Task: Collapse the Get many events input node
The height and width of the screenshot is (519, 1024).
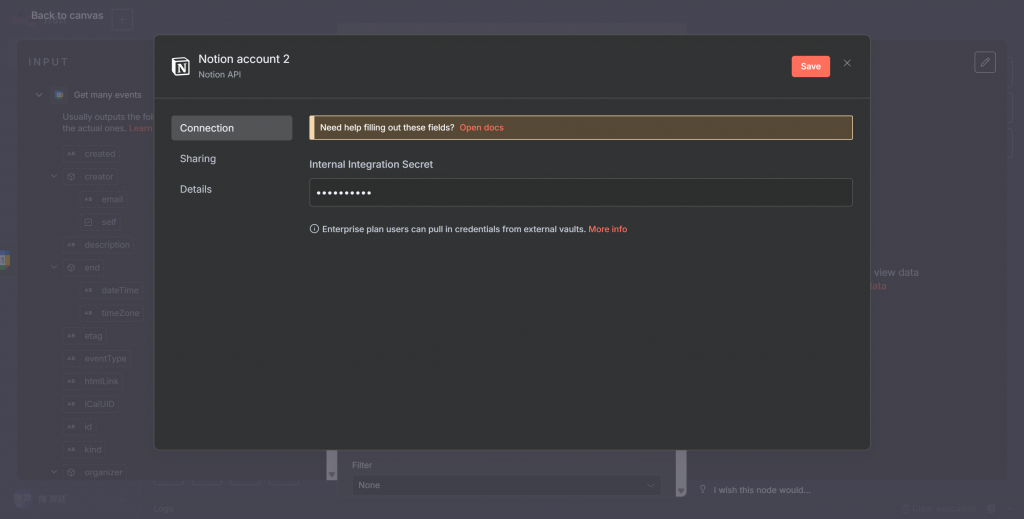Action: 39,95
